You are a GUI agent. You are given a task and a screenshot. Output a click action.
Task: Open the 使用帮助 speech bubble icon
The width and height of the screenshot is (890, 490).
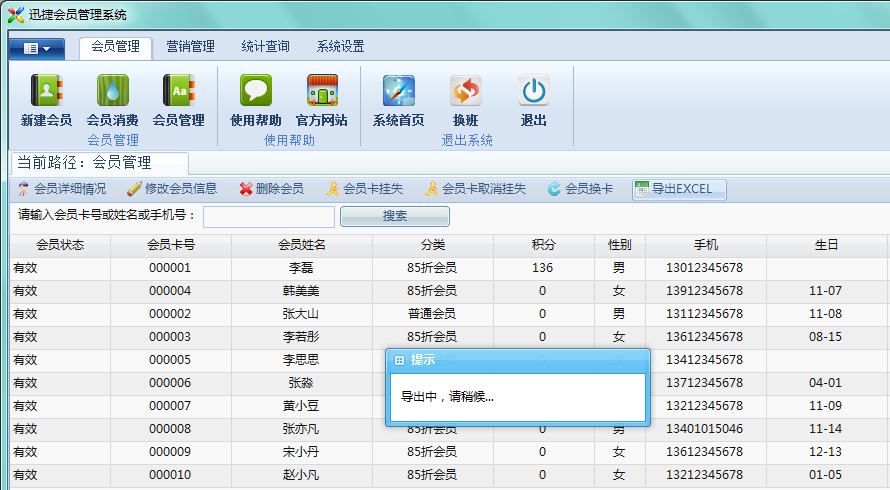tap(255, 90)
